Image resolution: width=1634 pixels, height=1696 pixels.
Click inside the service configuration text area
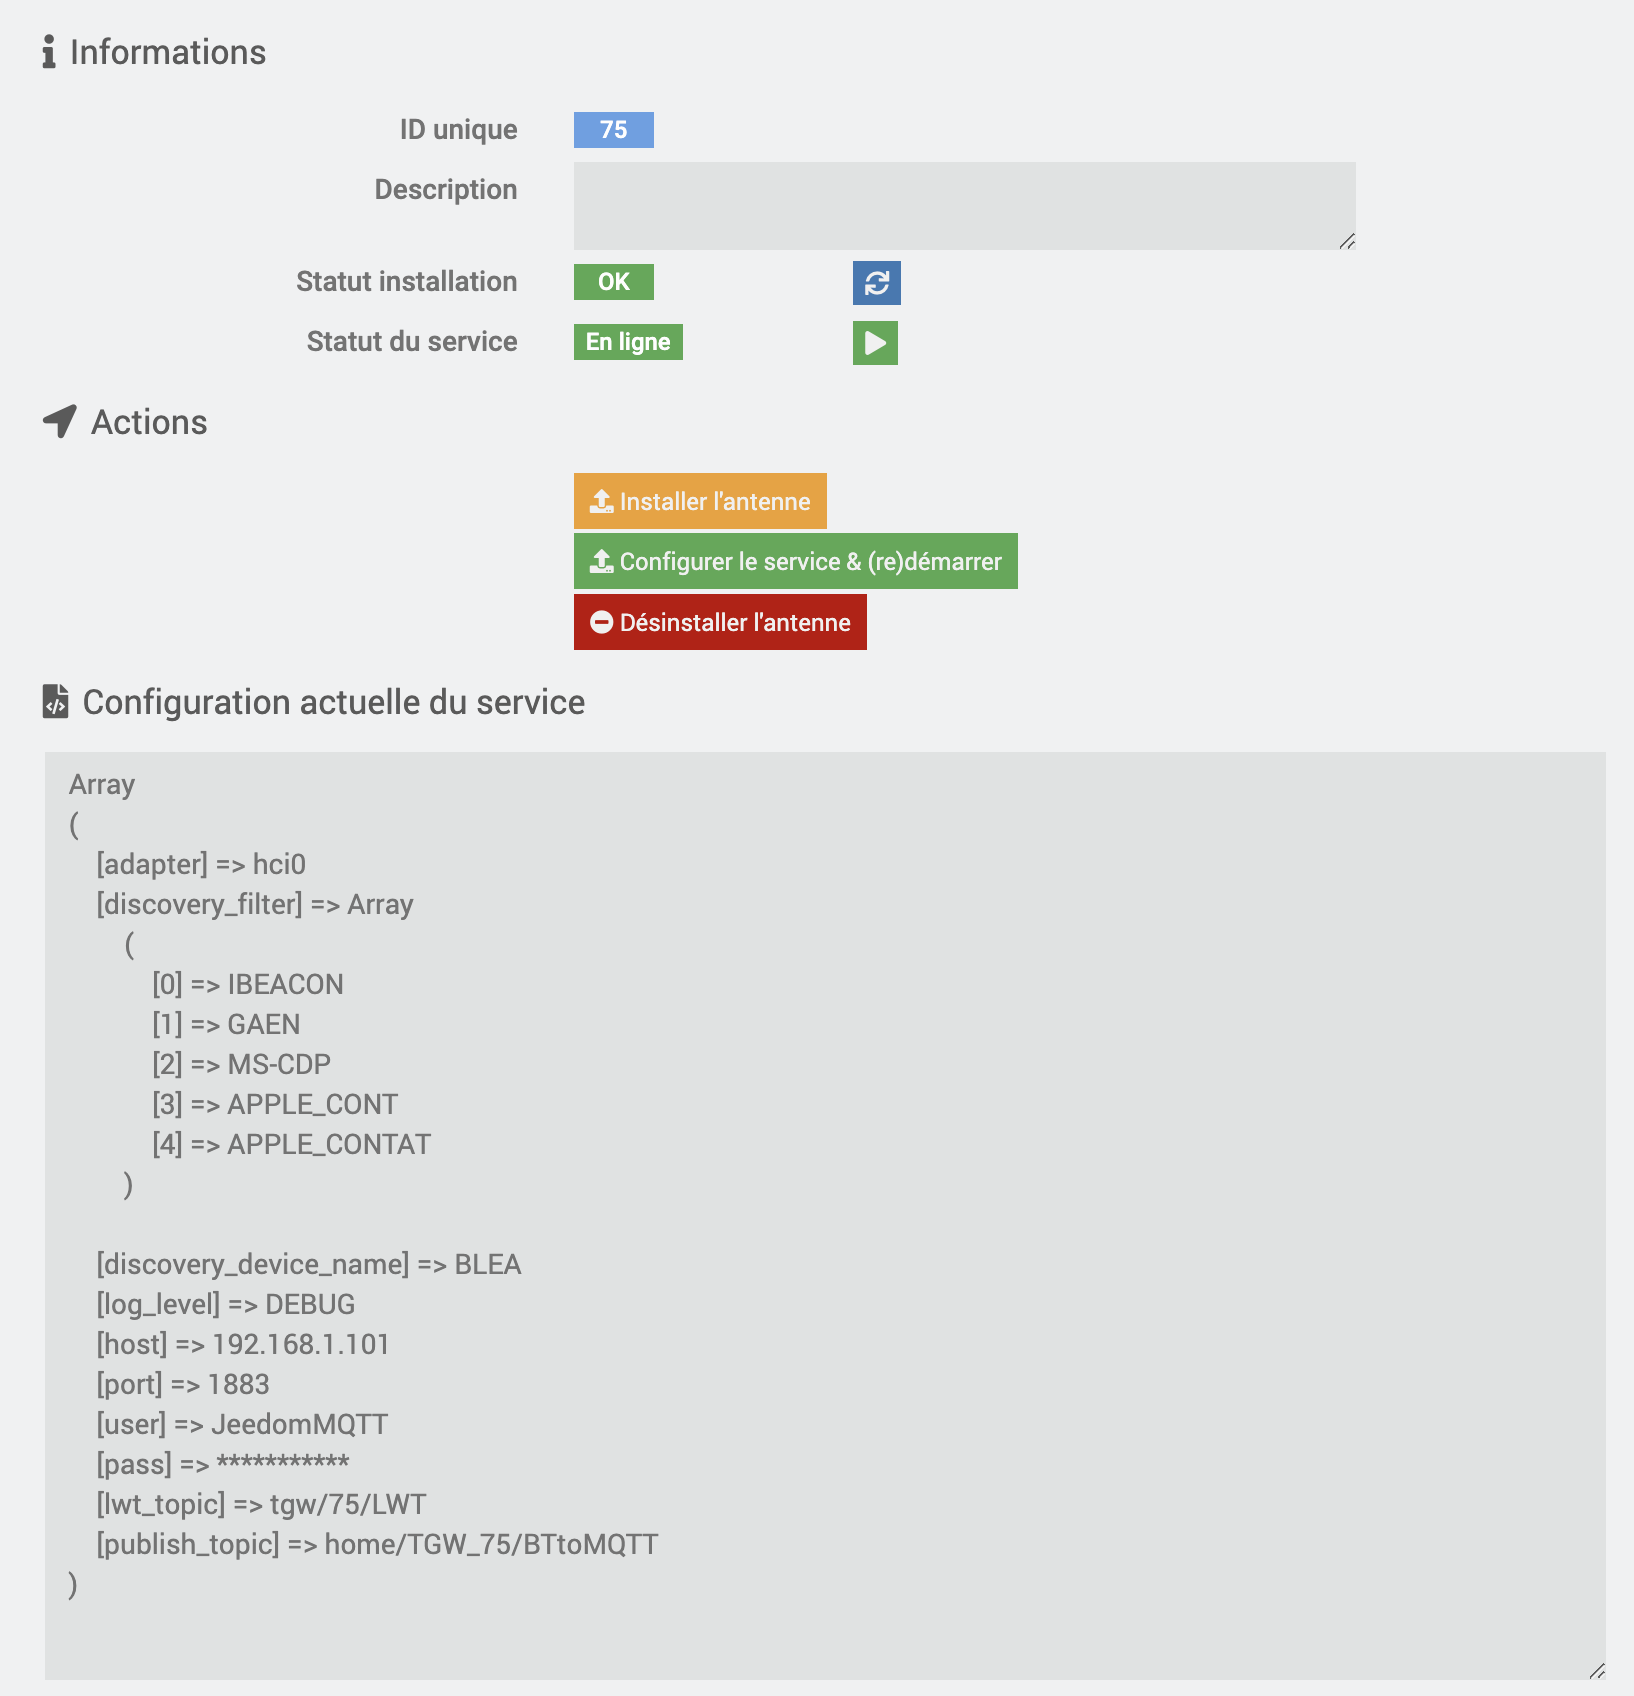825,1216
